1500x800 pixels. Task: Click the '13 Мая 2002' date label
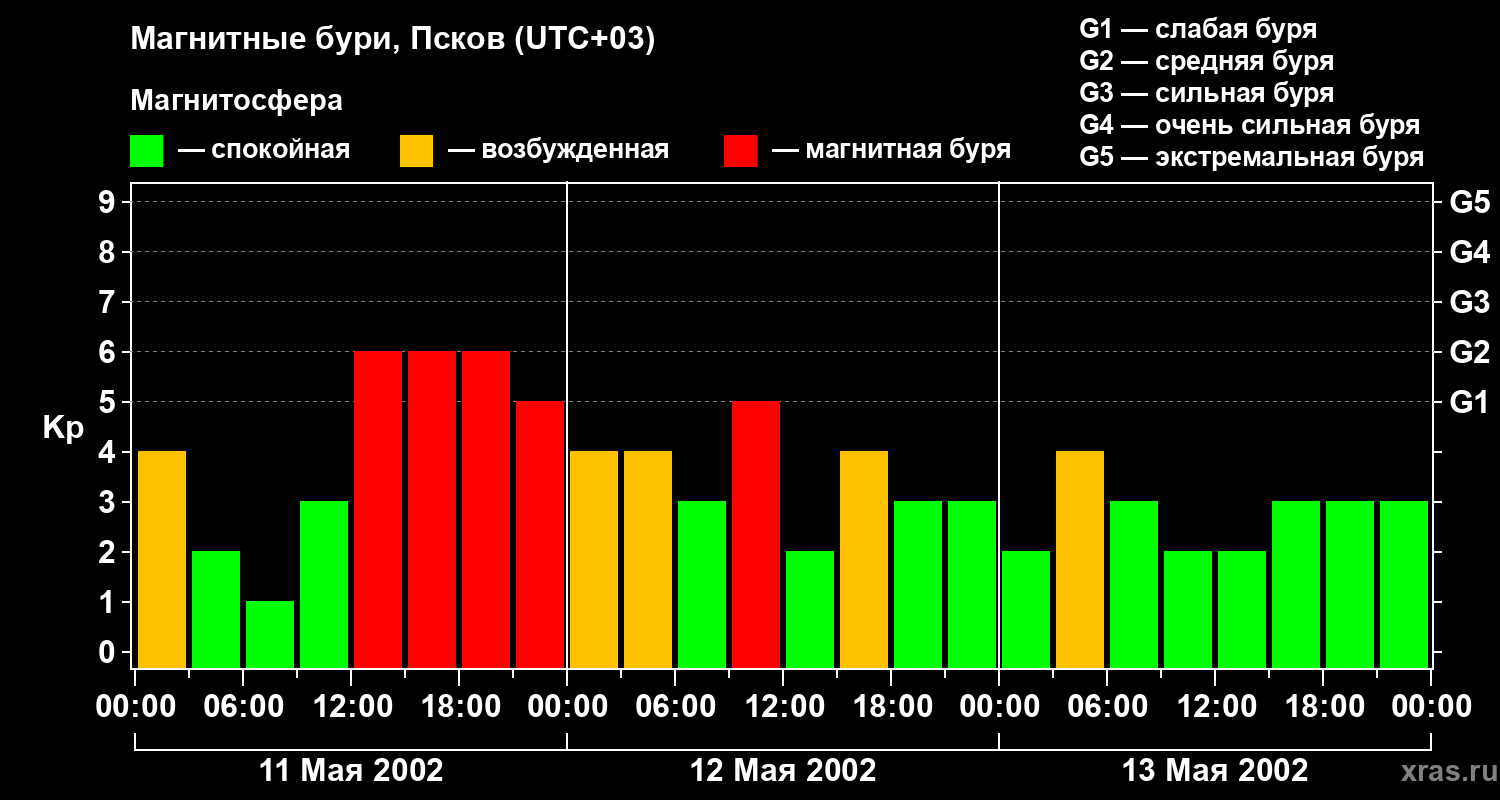(x=1215, y=771)
